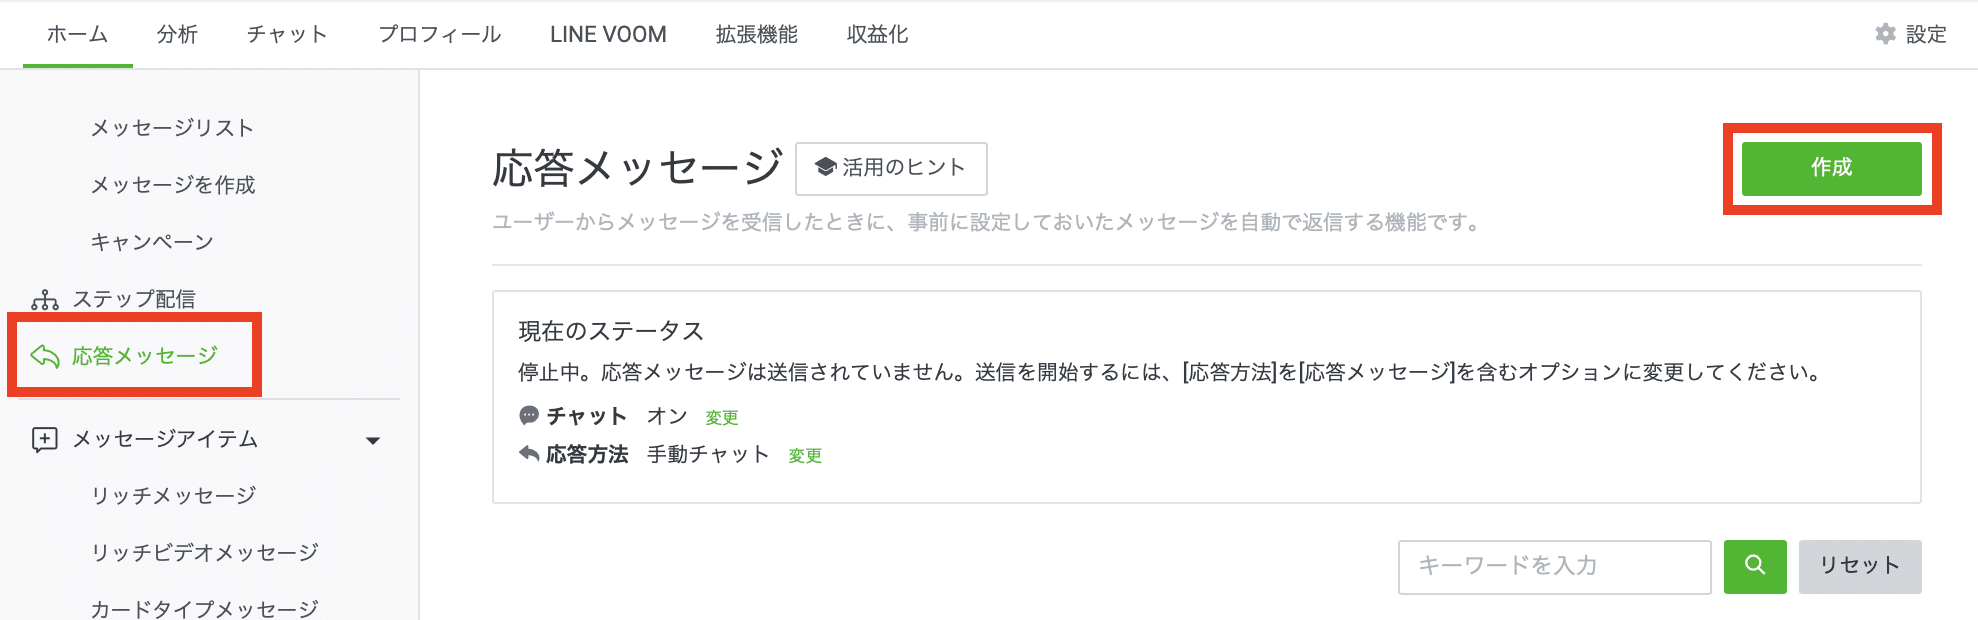
Task: Click the 応答方法 reply arrow icon
Action: click(529, 454)
